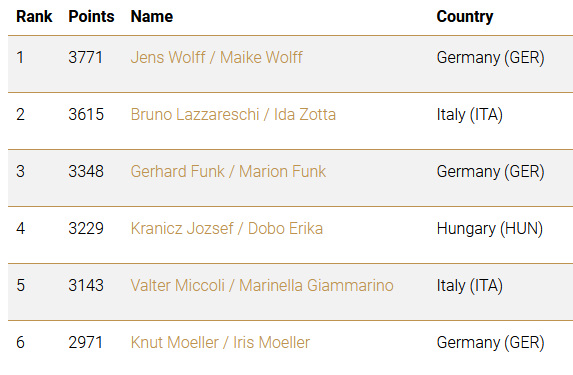
Task: Select the 3771 points cell
Action: 86,57
